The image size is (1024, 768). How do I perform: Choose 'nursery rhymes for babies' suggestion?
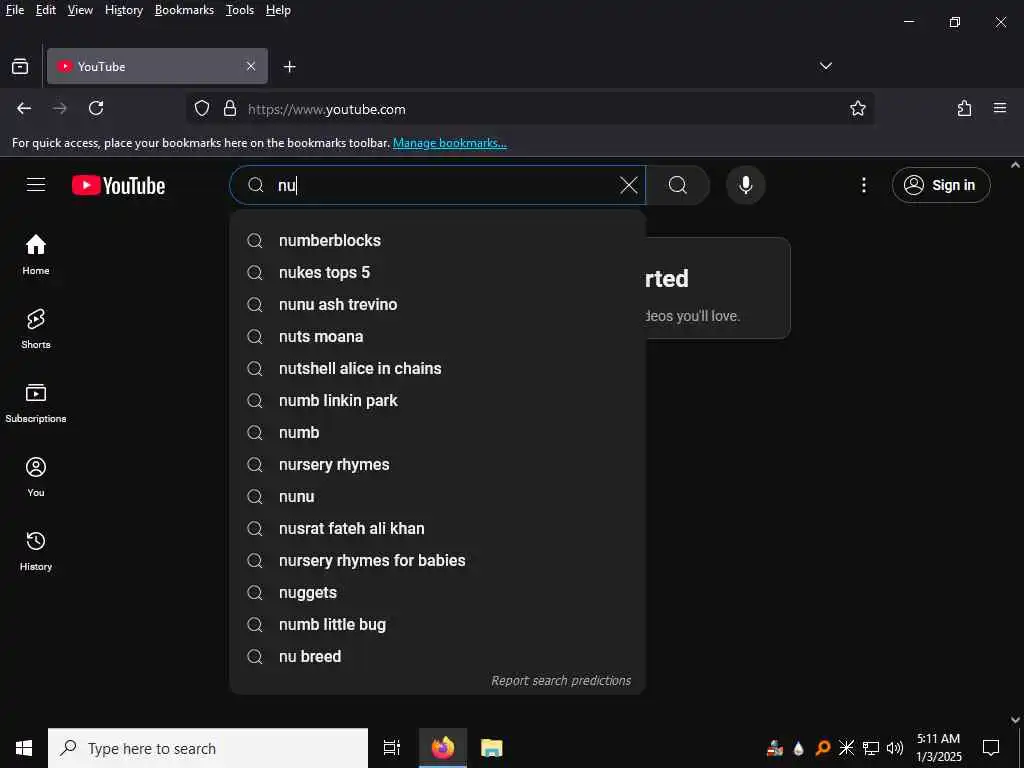point(438,560)
